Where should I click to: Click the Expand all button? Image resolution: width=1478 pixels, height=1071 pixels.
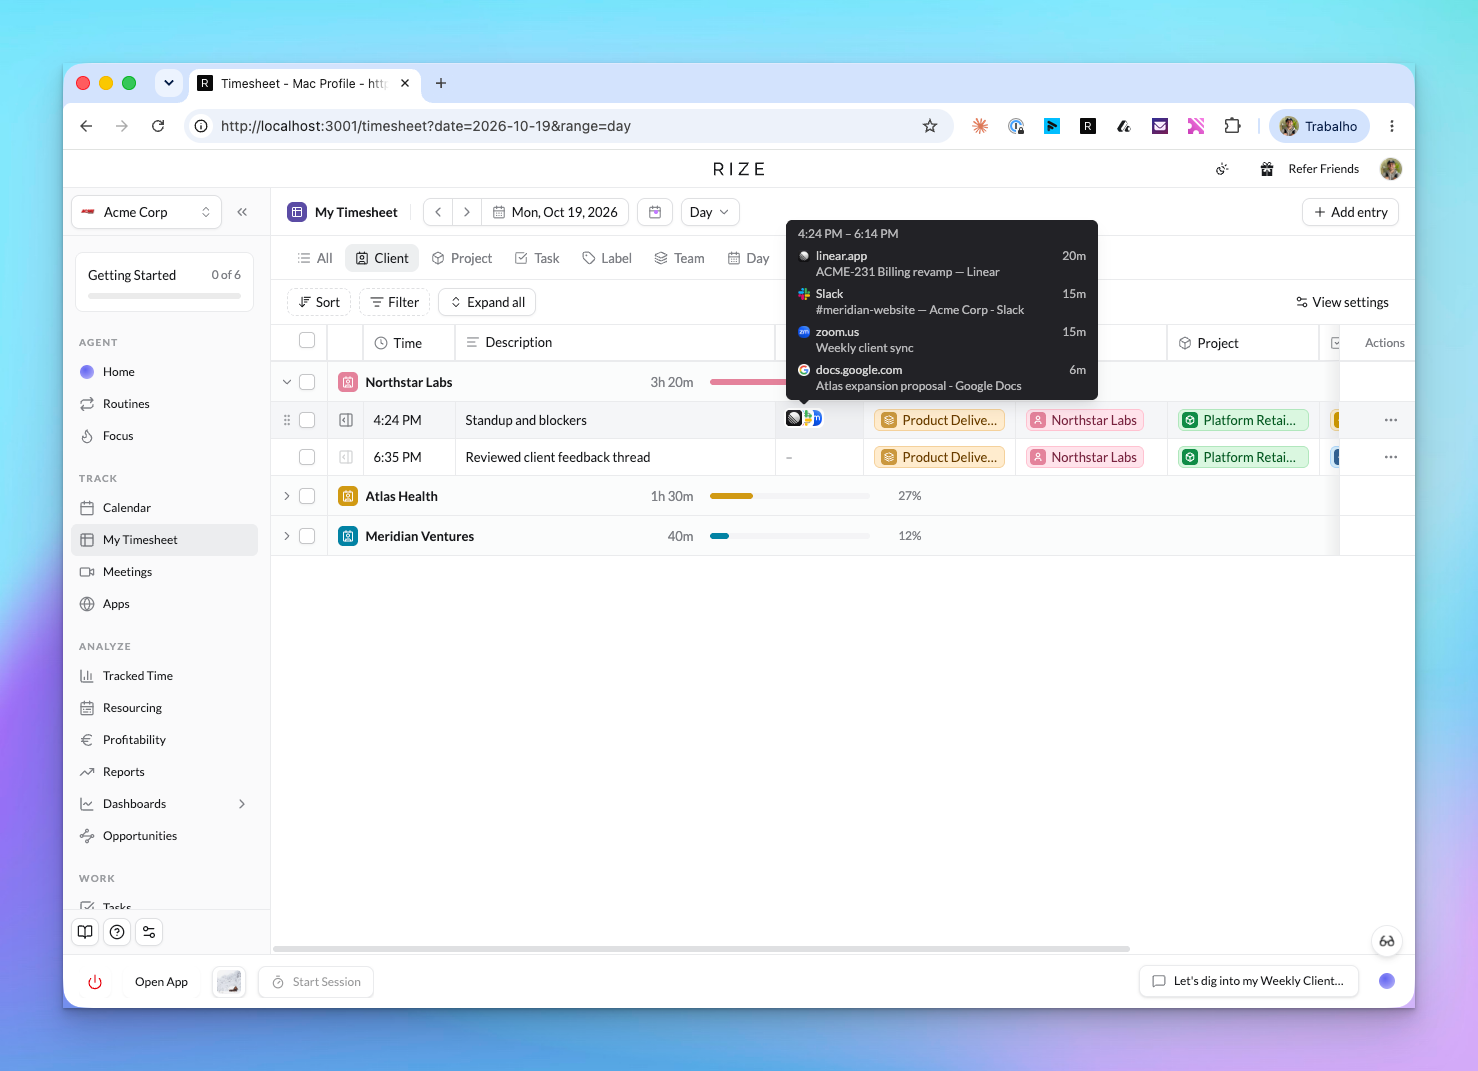[x=487, y=302]
